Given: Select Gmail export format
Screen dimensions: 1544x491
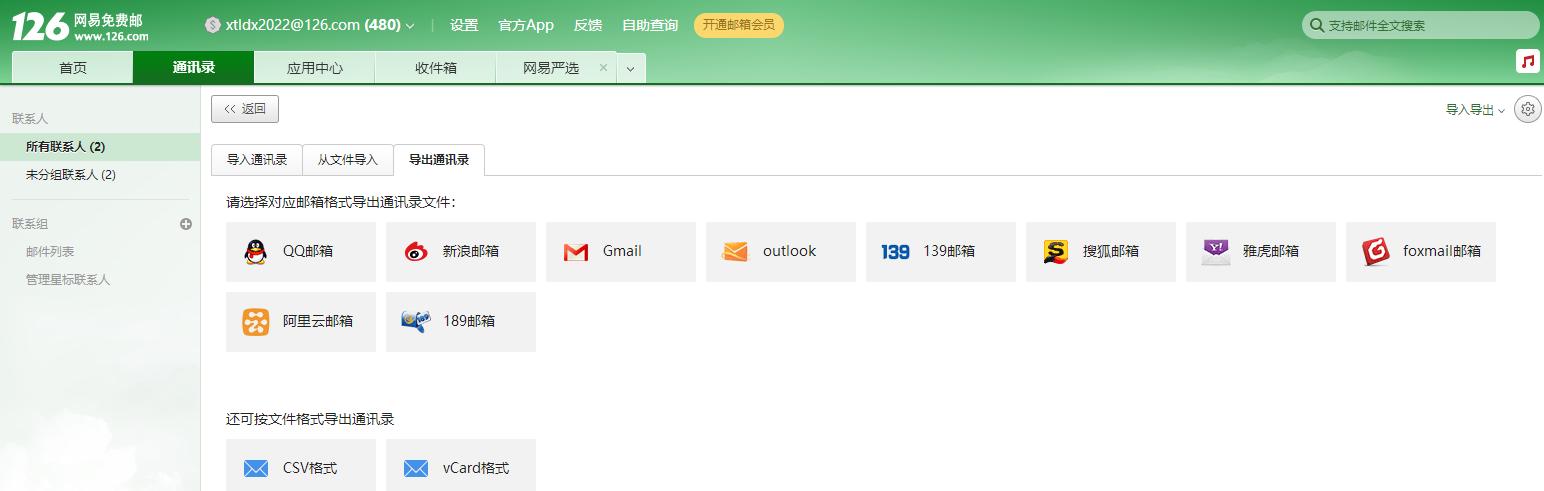Looking at the screenshot, I should coord(620,252).
